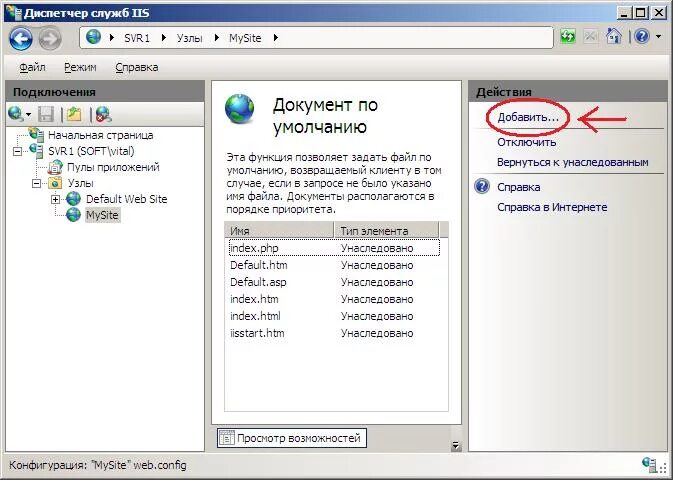Open the Справка menu
Screen dimensions: 673x480
[x=136, y=67]
